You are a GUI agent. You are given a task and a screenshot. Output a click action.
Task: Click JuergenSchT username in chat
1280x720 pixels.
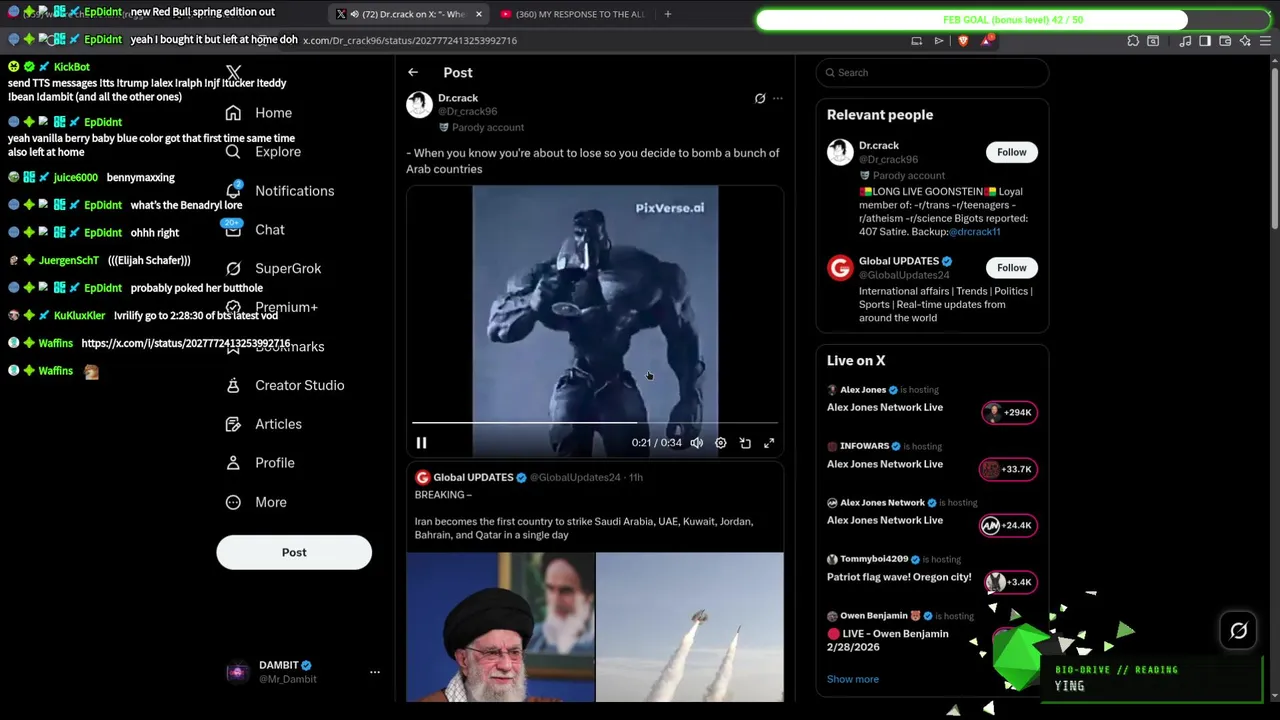click(69, 261)
